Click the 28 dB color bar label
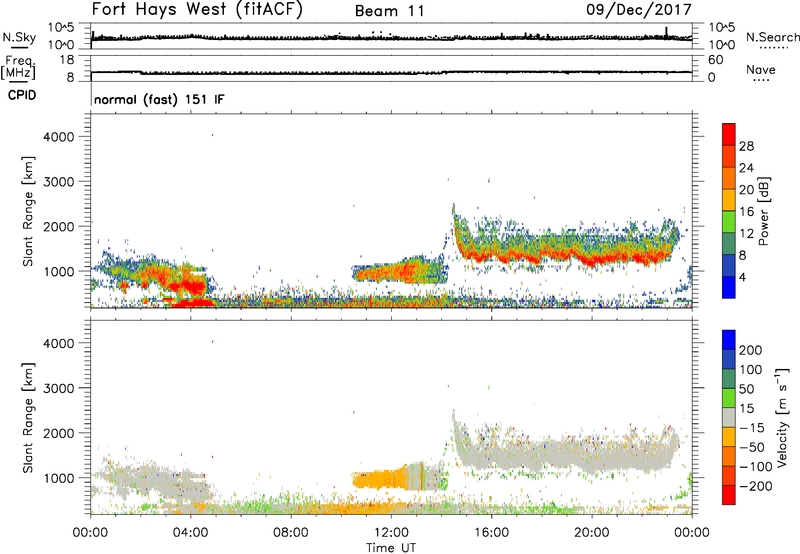Viewport: 800px width, 554px height. (746, 146)
